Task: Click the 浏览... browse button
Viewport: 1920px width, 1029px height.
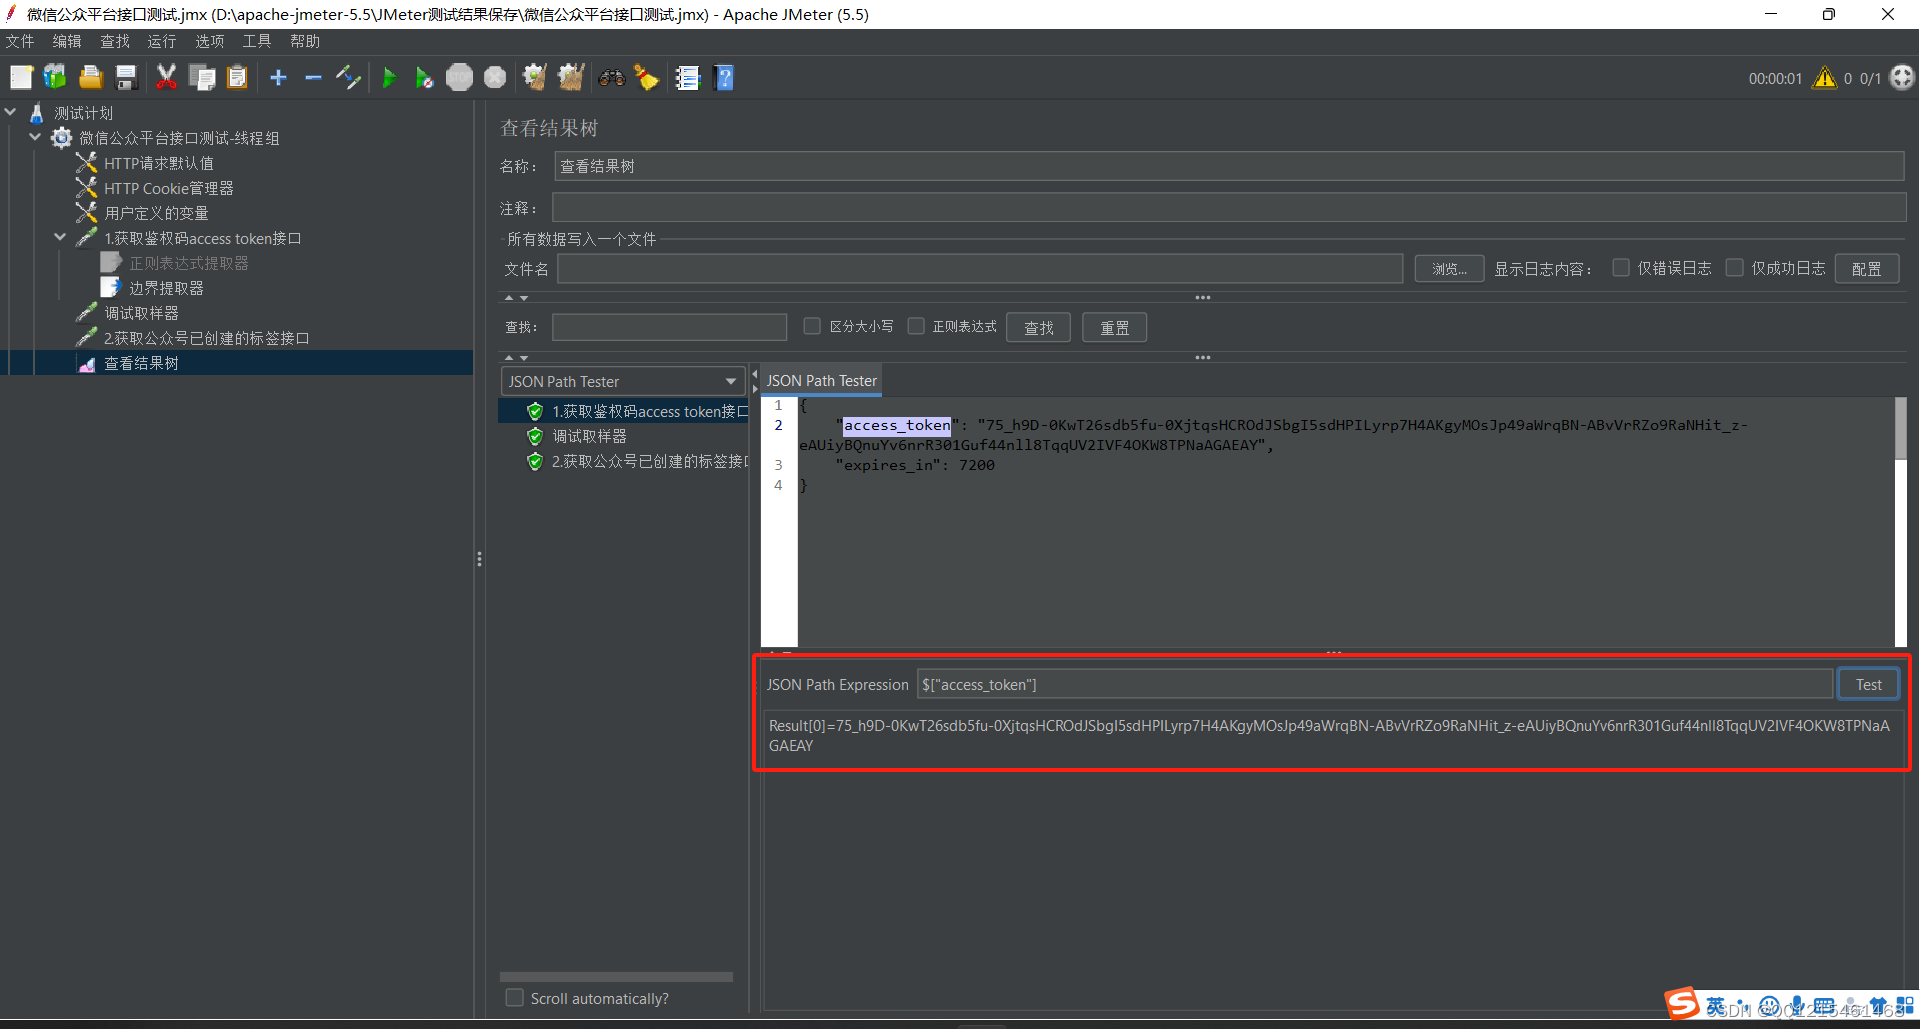Action: tap(1449, 269)
